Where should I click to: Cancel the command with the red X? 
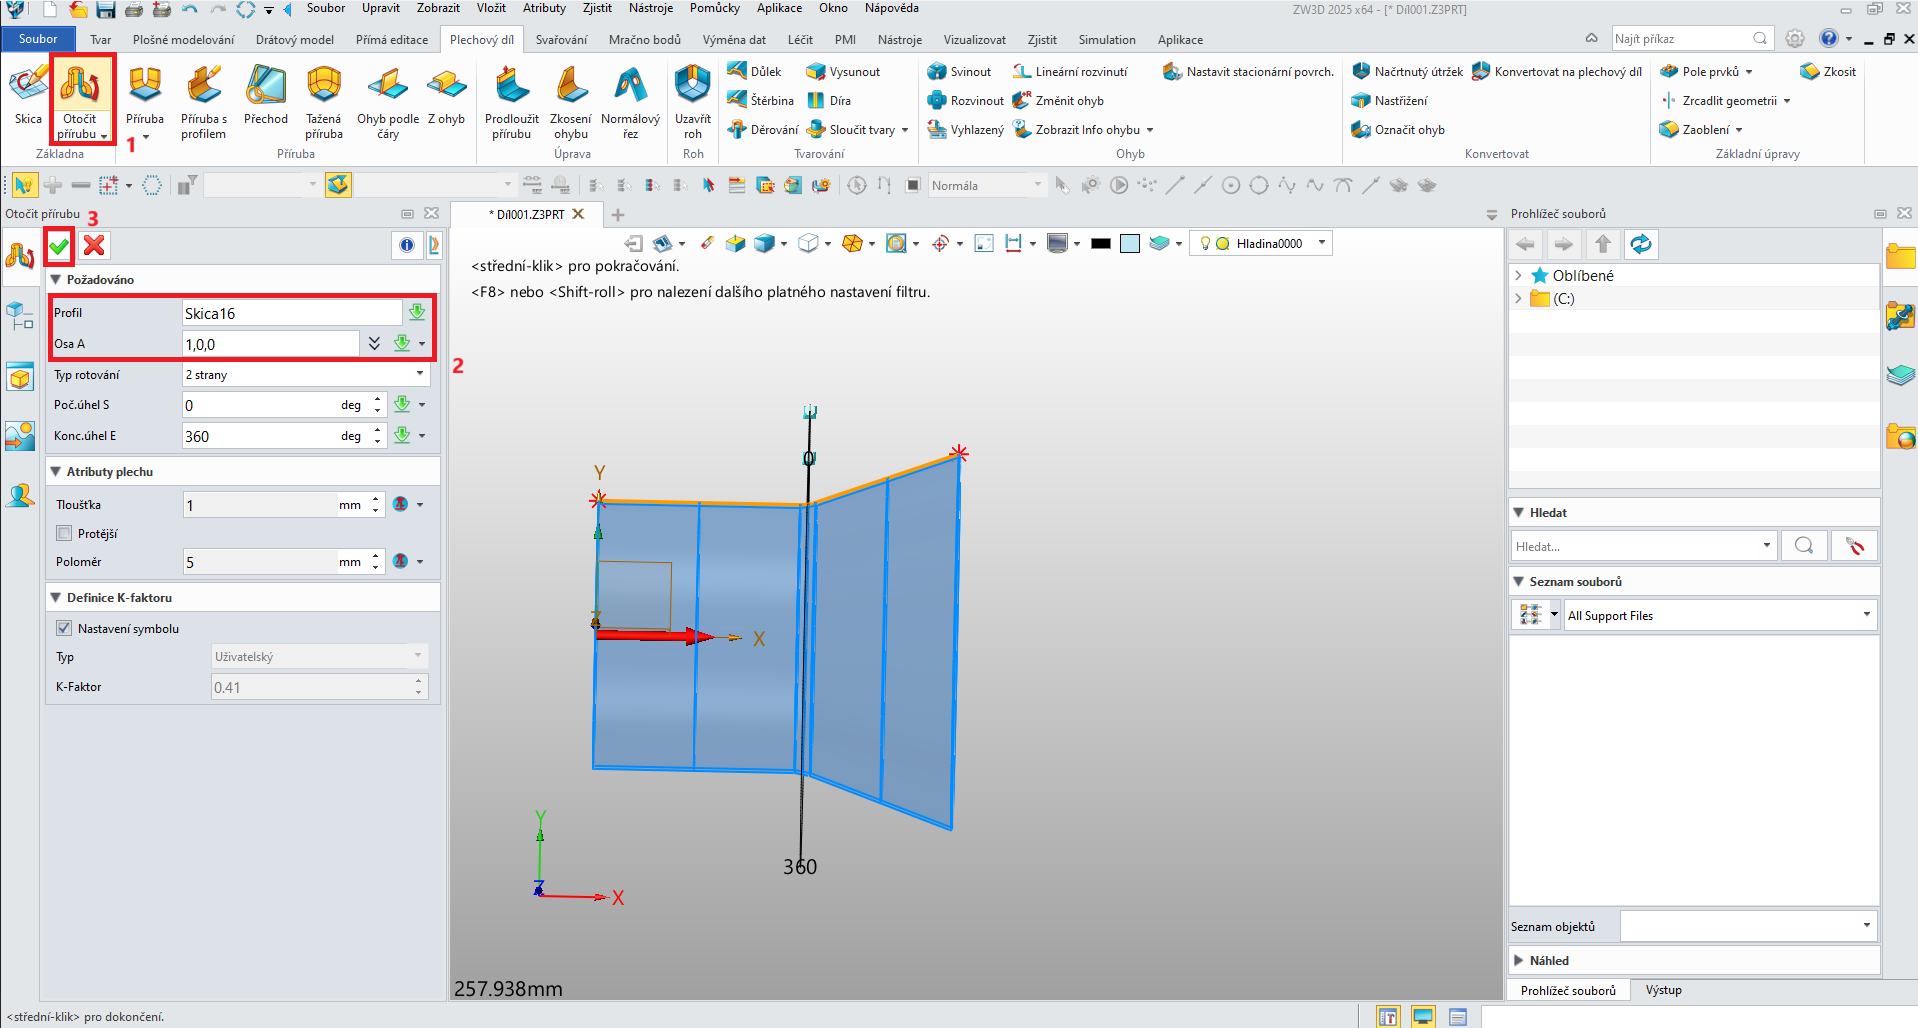(x=94, y=245)
